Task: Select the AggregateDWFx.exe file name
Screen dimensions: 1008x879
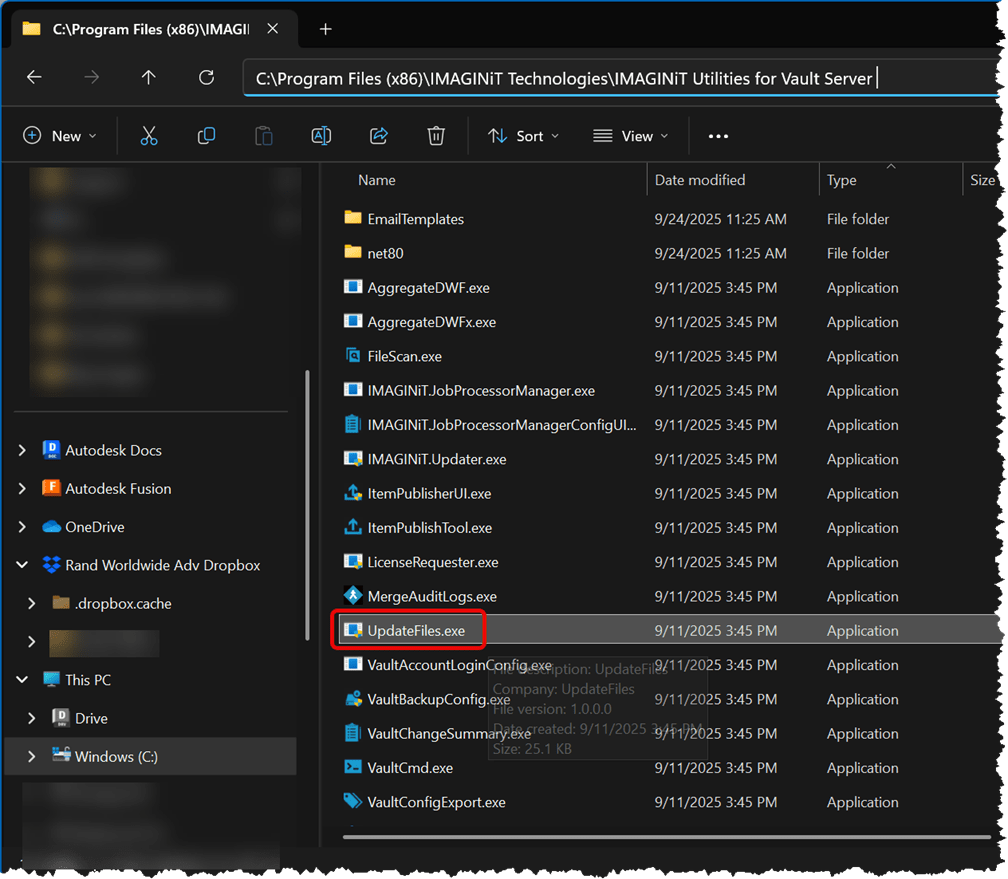Action: tap(431, 322)
